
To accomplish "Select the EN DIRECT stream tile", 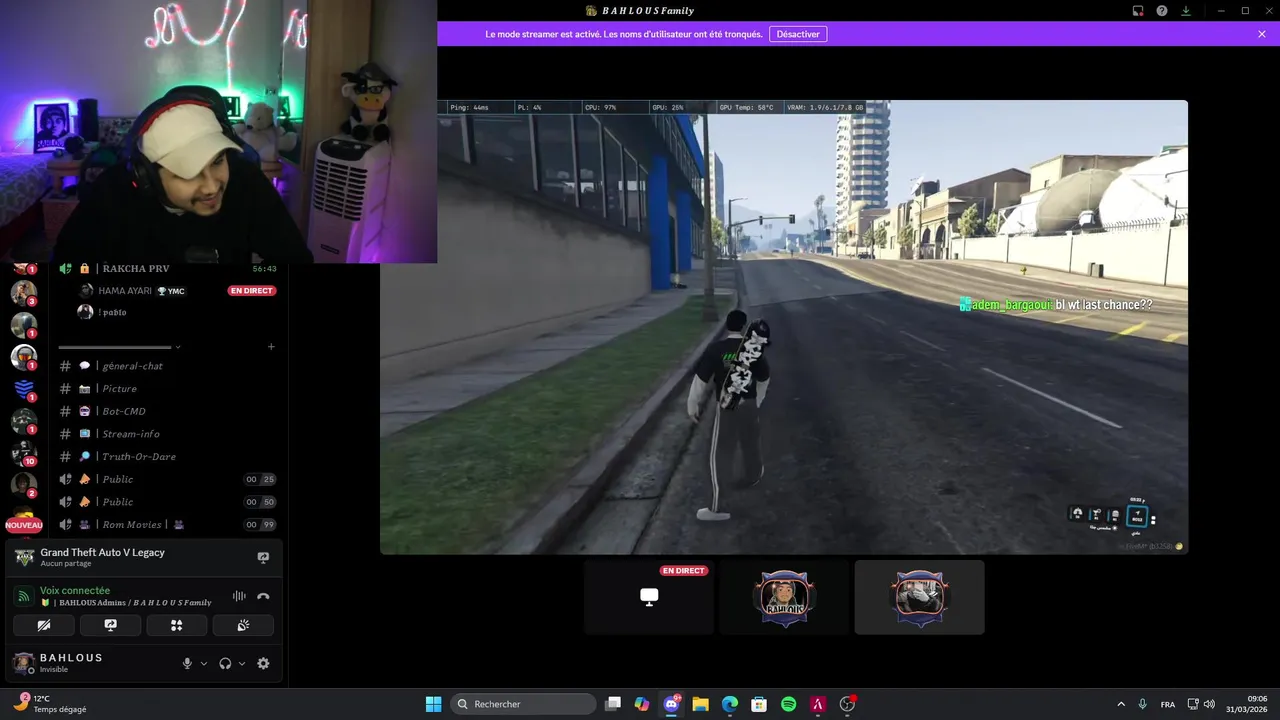I will coord(649,597).
